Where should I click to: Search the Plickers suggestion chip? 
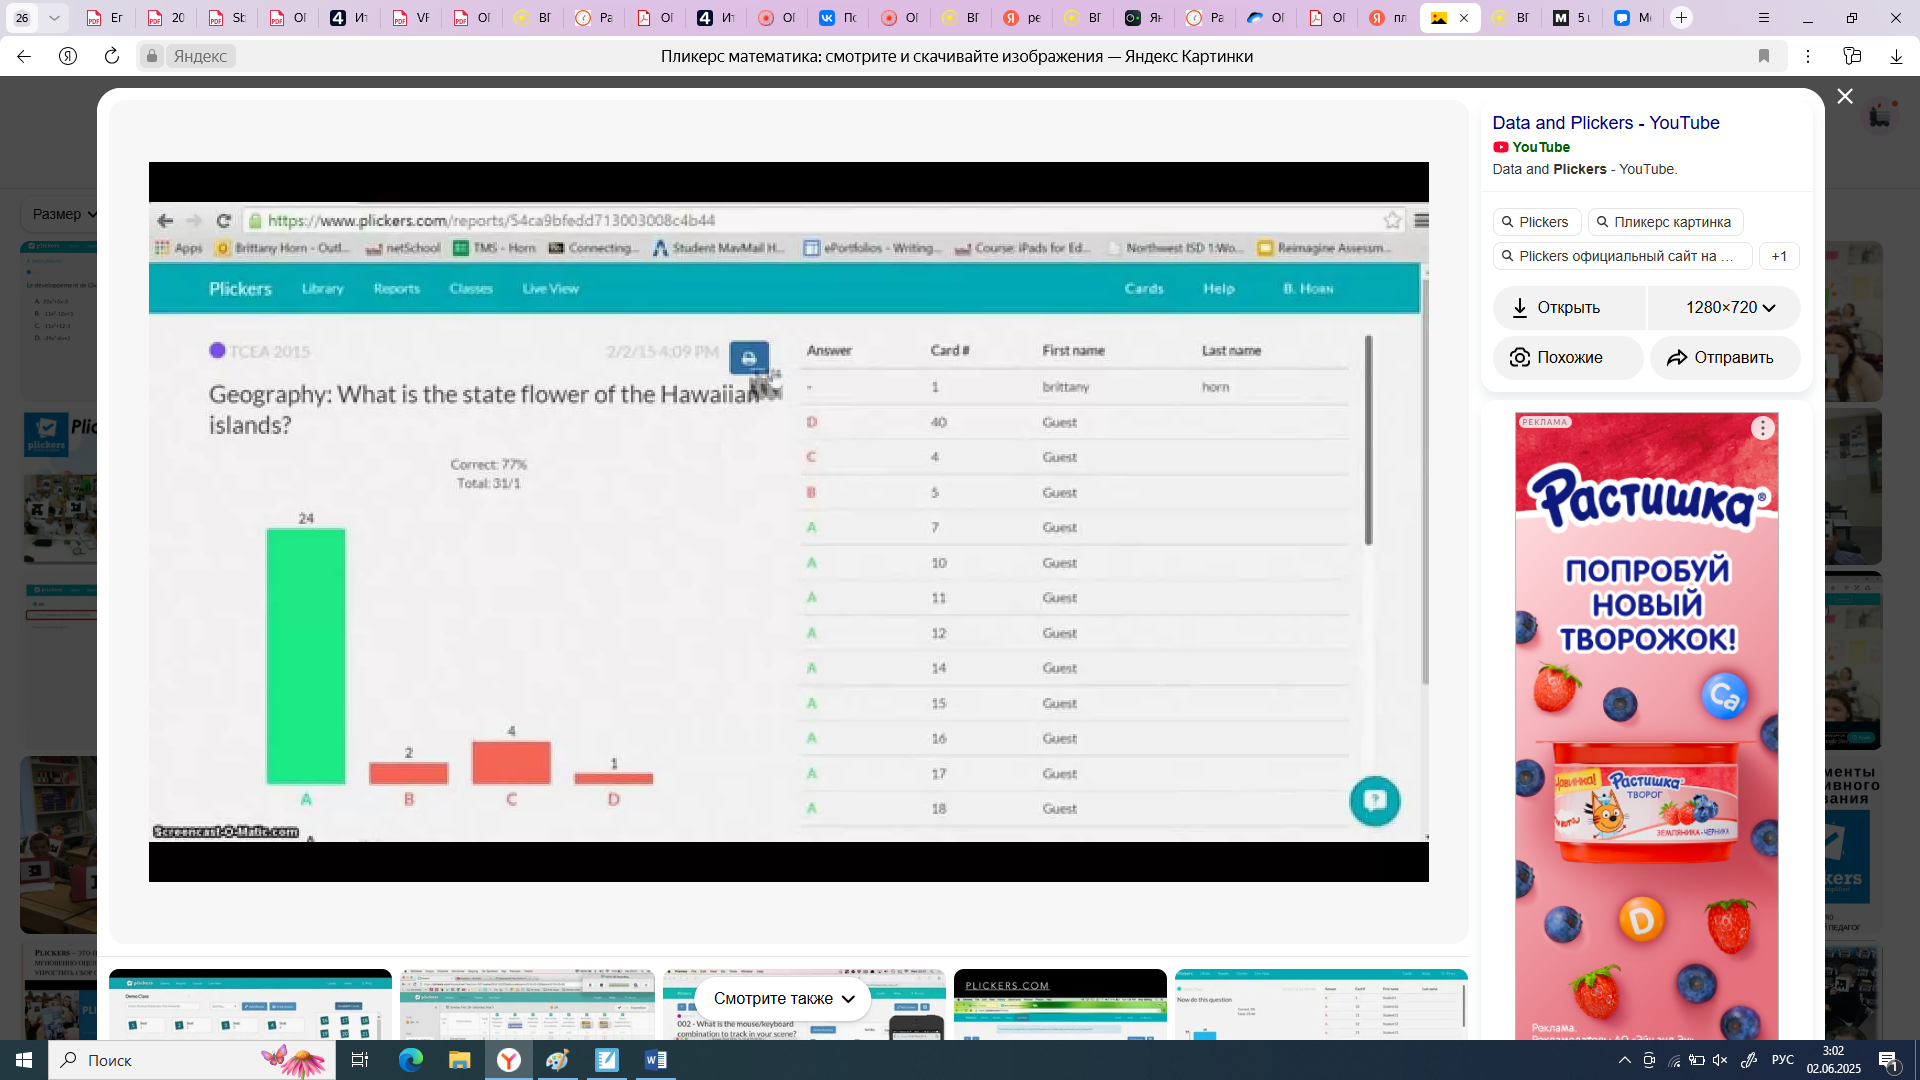coord(1536,222)
